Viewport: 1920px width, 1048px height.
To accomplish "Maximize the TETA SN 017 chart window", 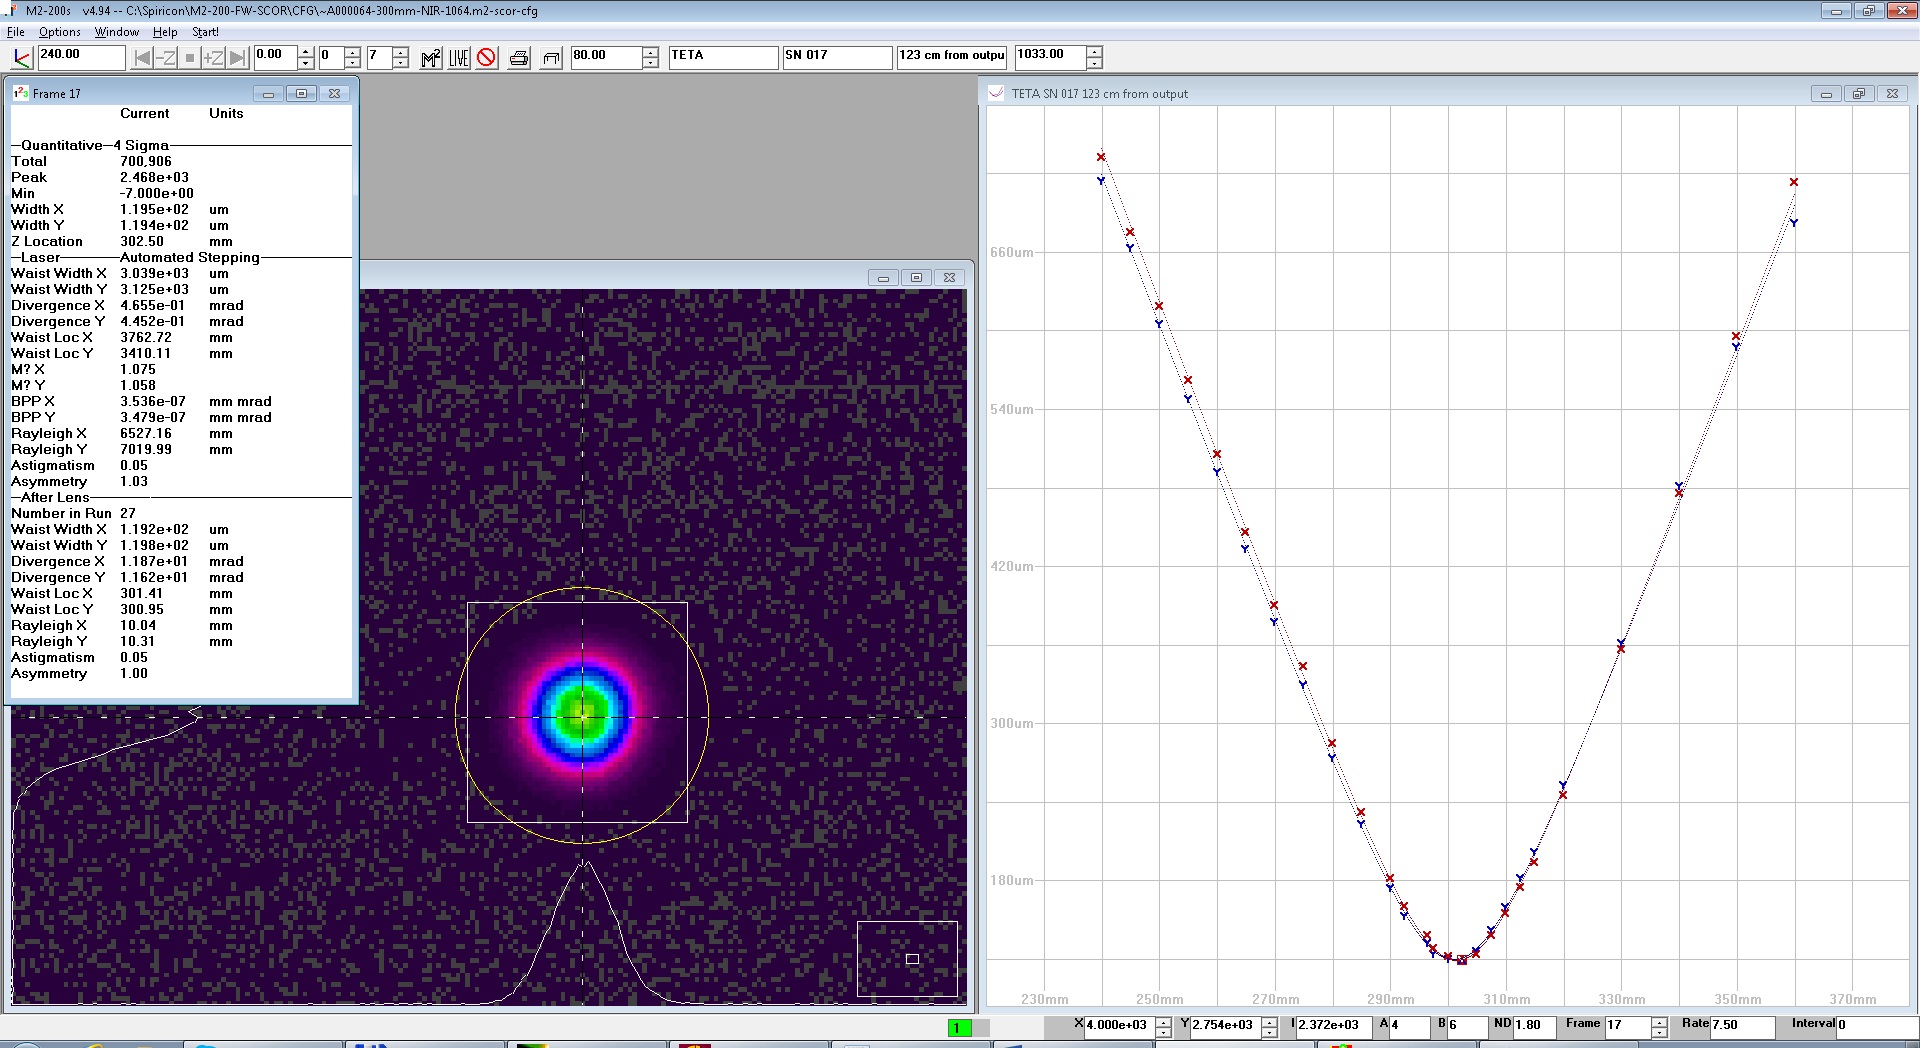I will tap(1859, 94).
